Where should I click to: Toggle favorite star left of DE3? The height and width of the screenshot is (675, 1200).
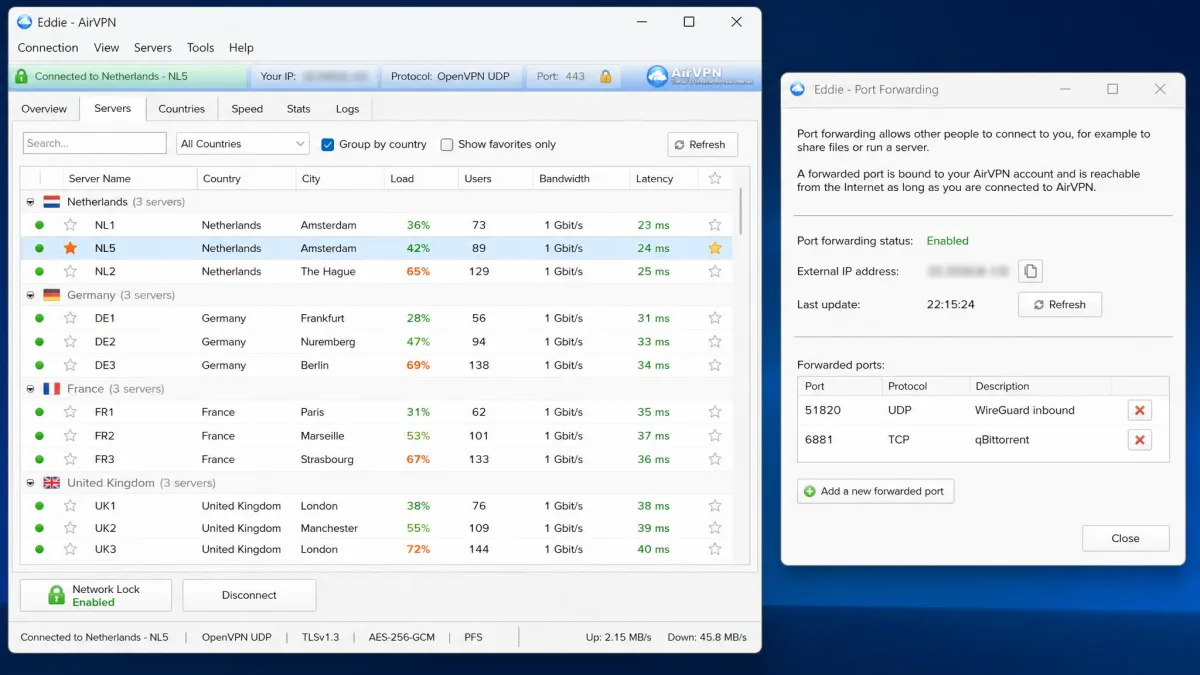pos(70,365)
